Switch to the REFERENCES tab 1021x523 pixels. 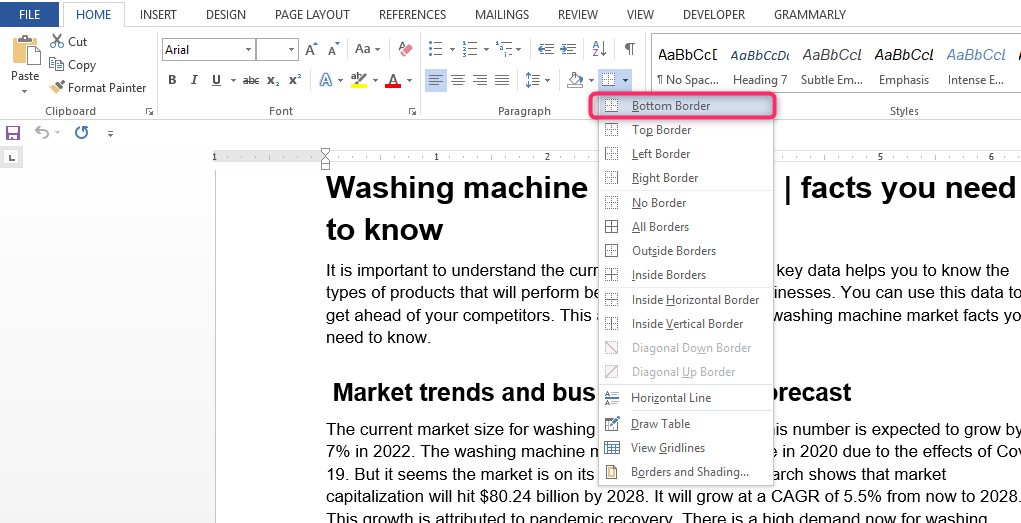click(412, 14)
